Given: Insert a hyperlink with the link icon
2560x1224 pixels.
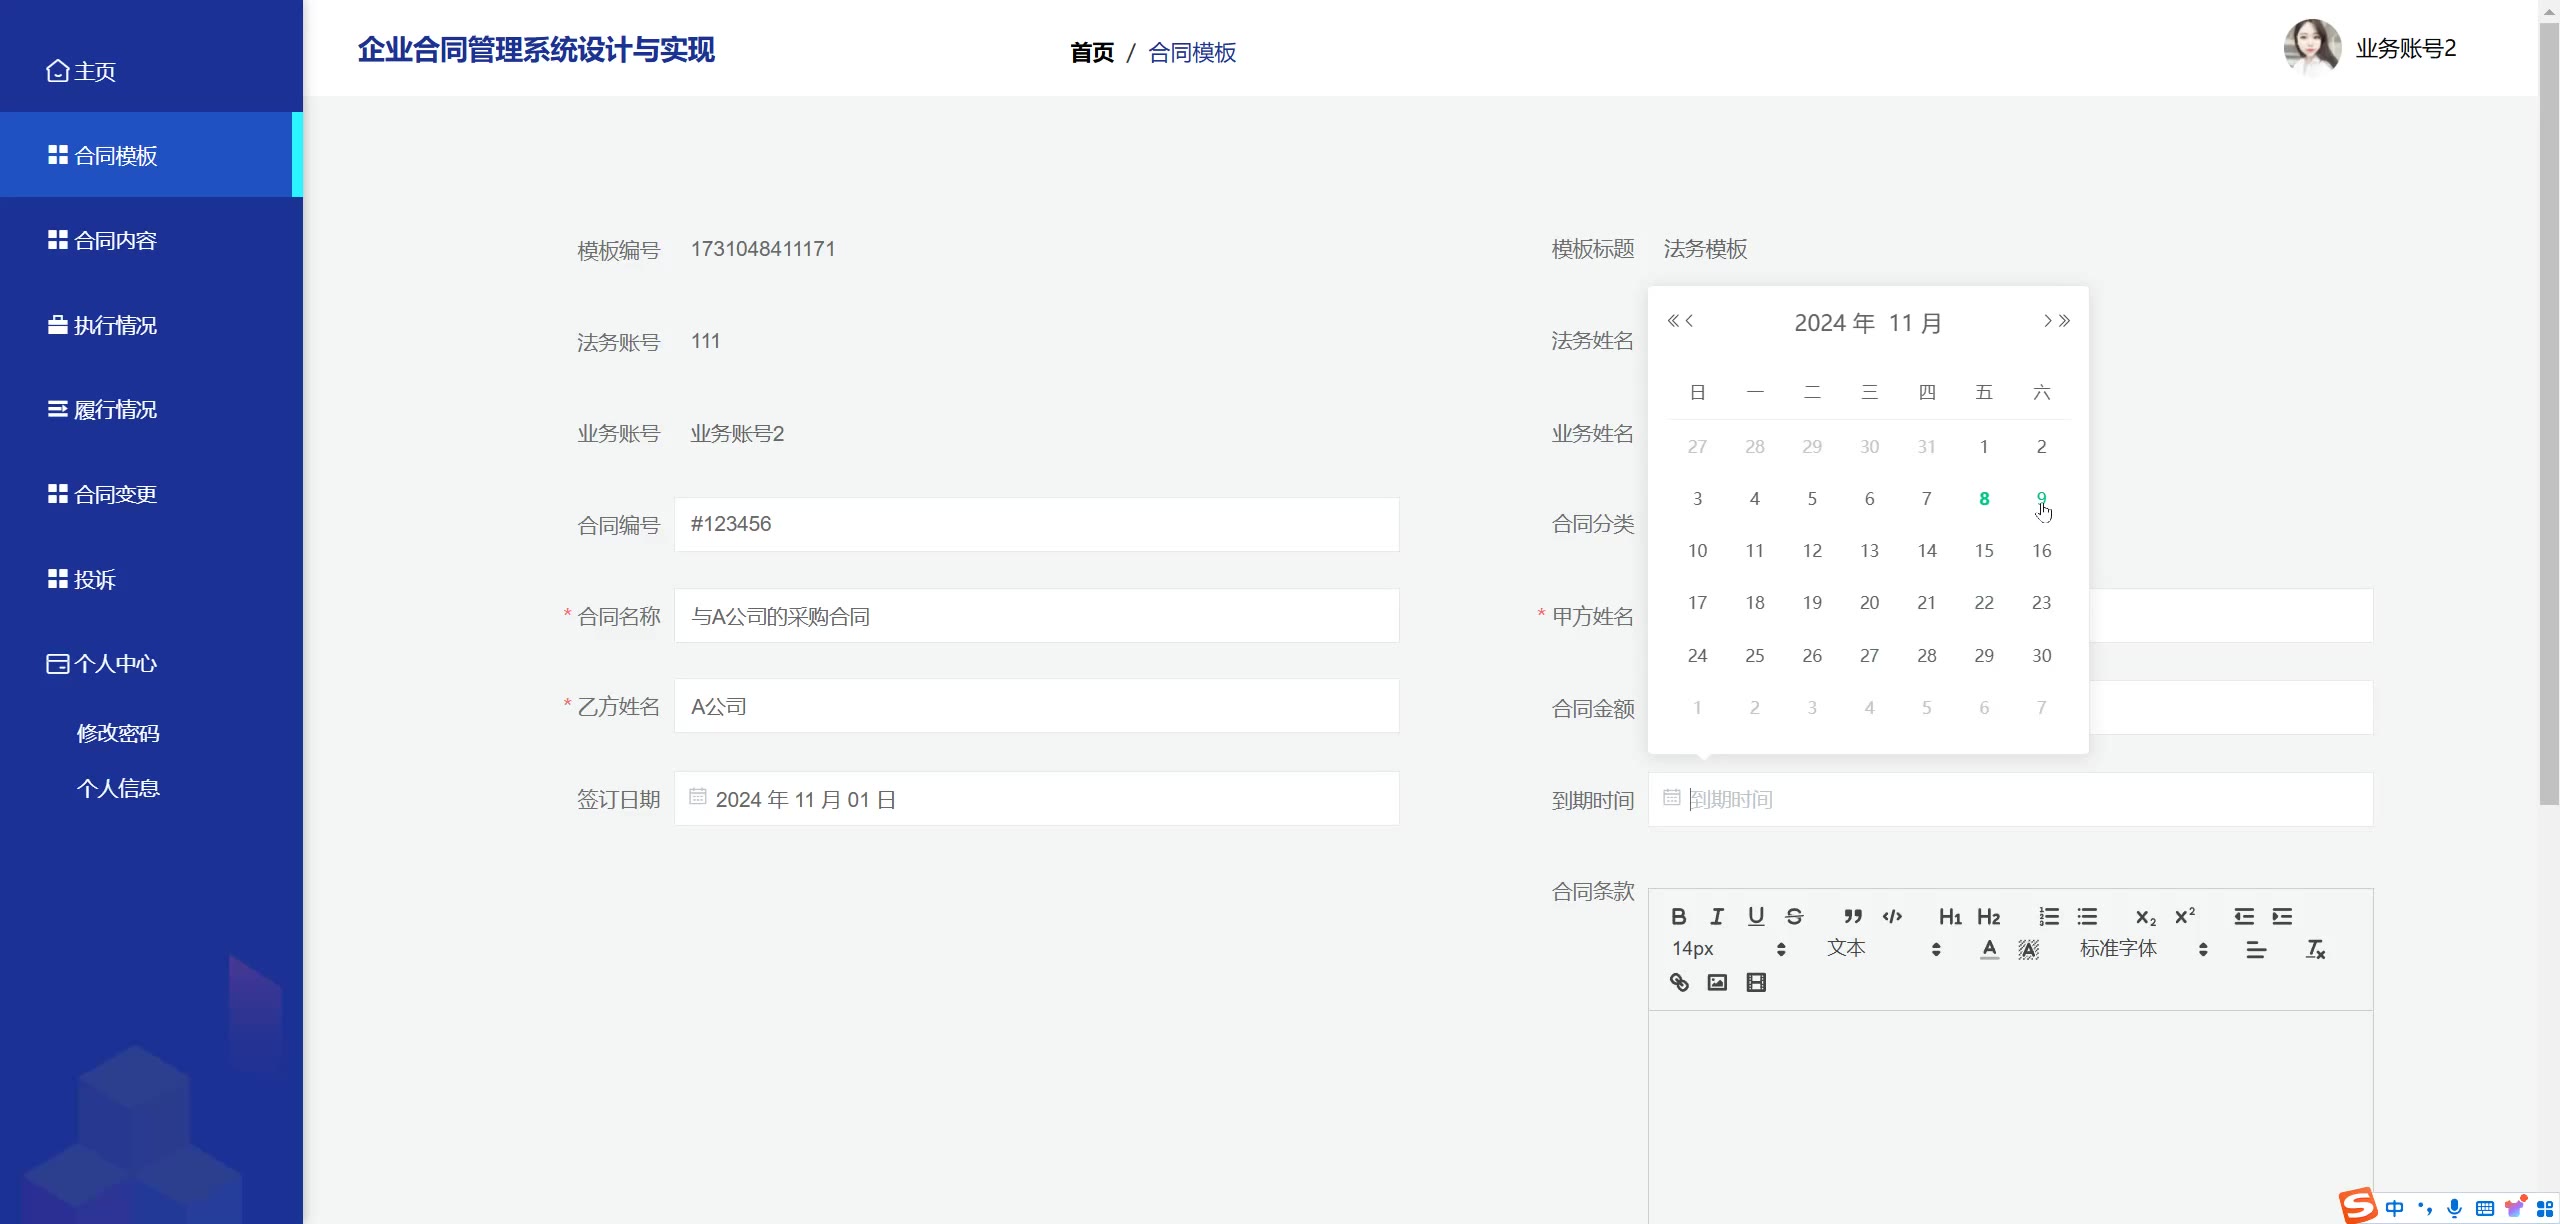Looking at the screenshot, I should [1679, 982].
